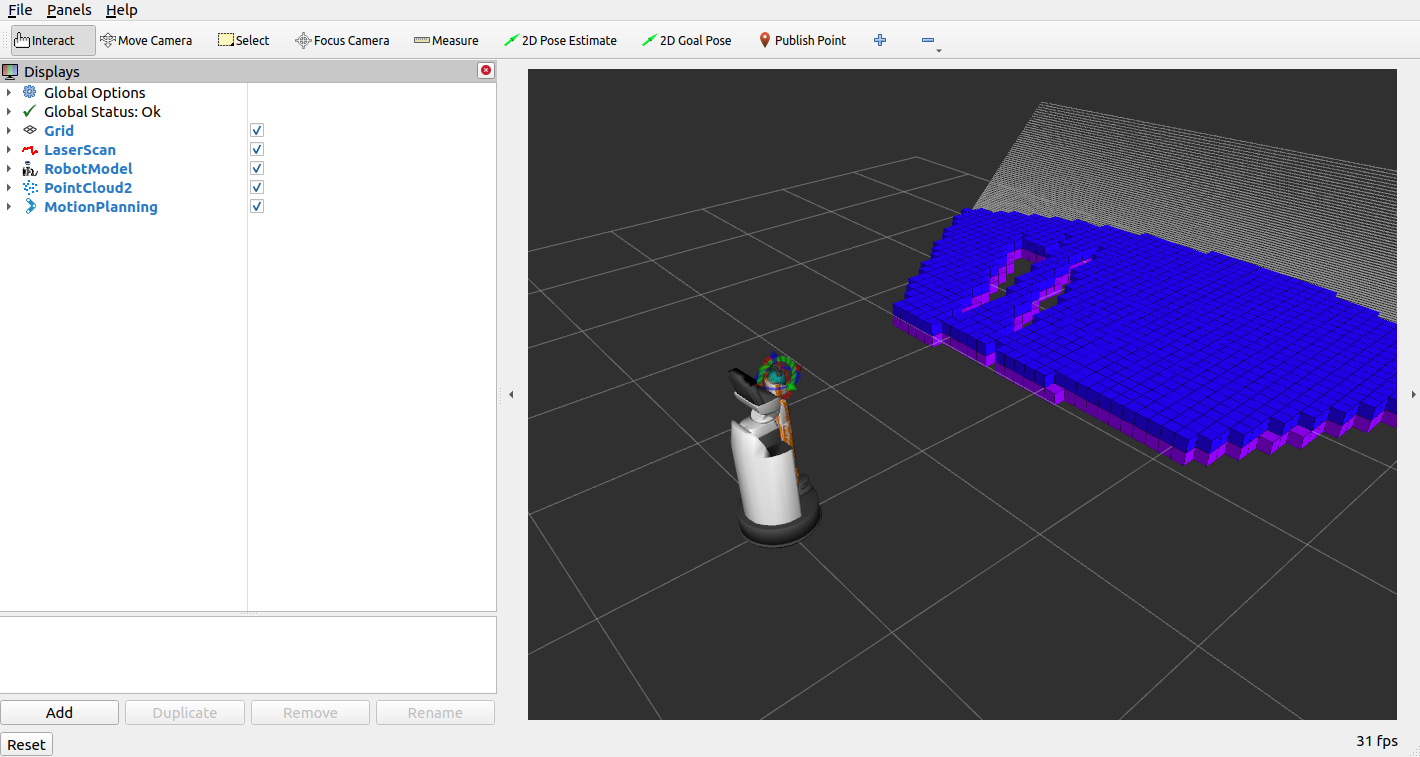Click the Add display button

point(60,713)
